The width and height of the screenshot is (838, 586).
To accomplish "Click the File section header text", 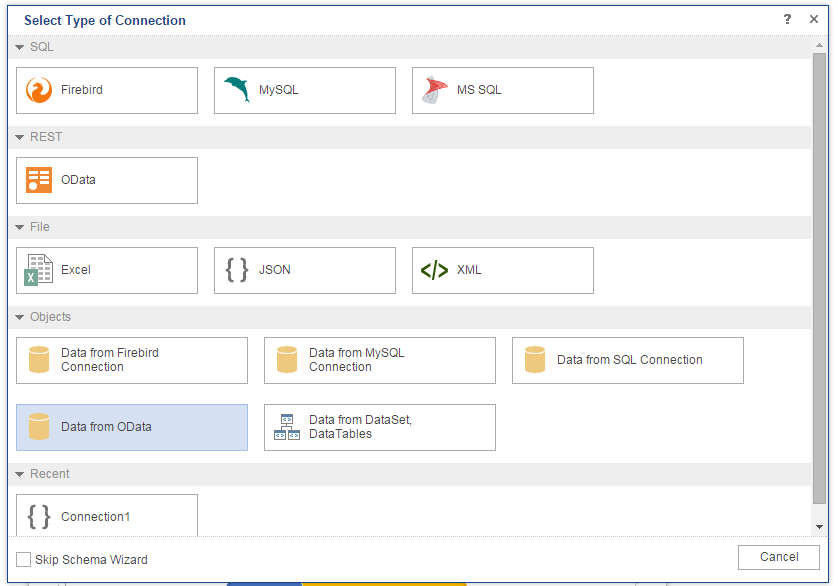I will [x=40, y=227].
